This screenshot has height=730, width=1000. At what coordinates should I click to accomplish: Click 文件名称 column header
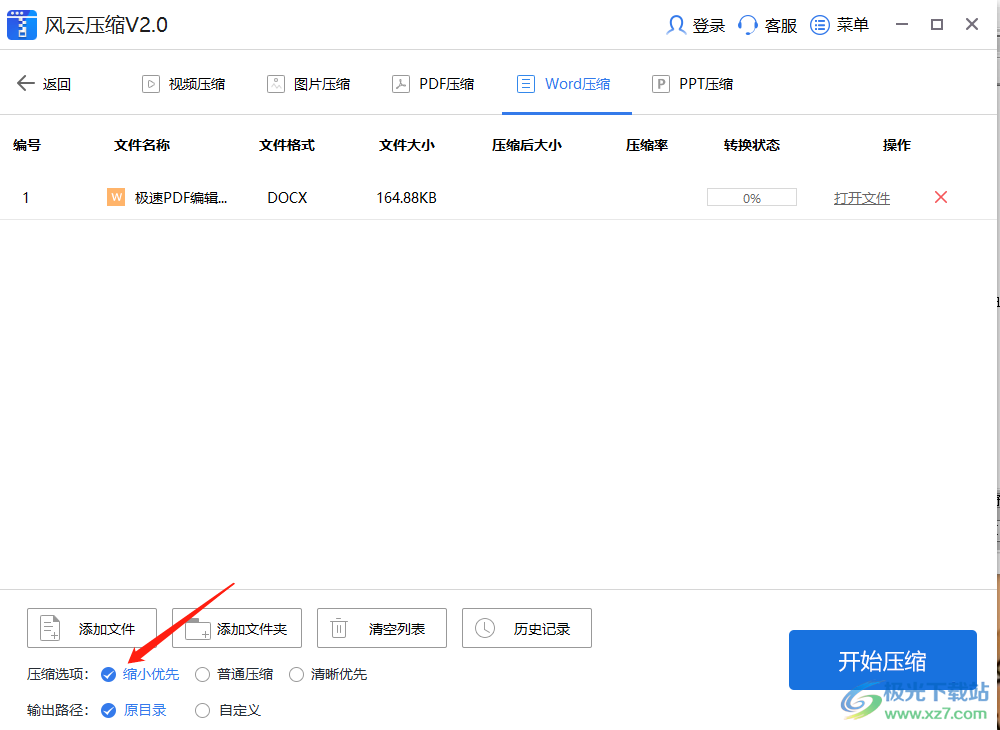pos(142,145)
